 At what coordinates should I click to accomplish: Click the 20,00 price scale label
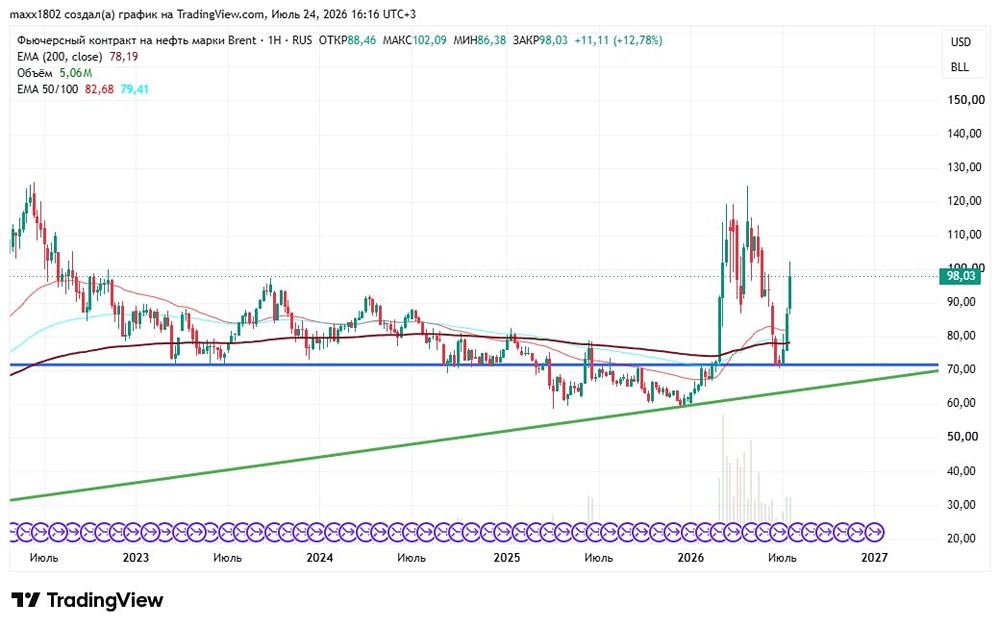point(961,538)
